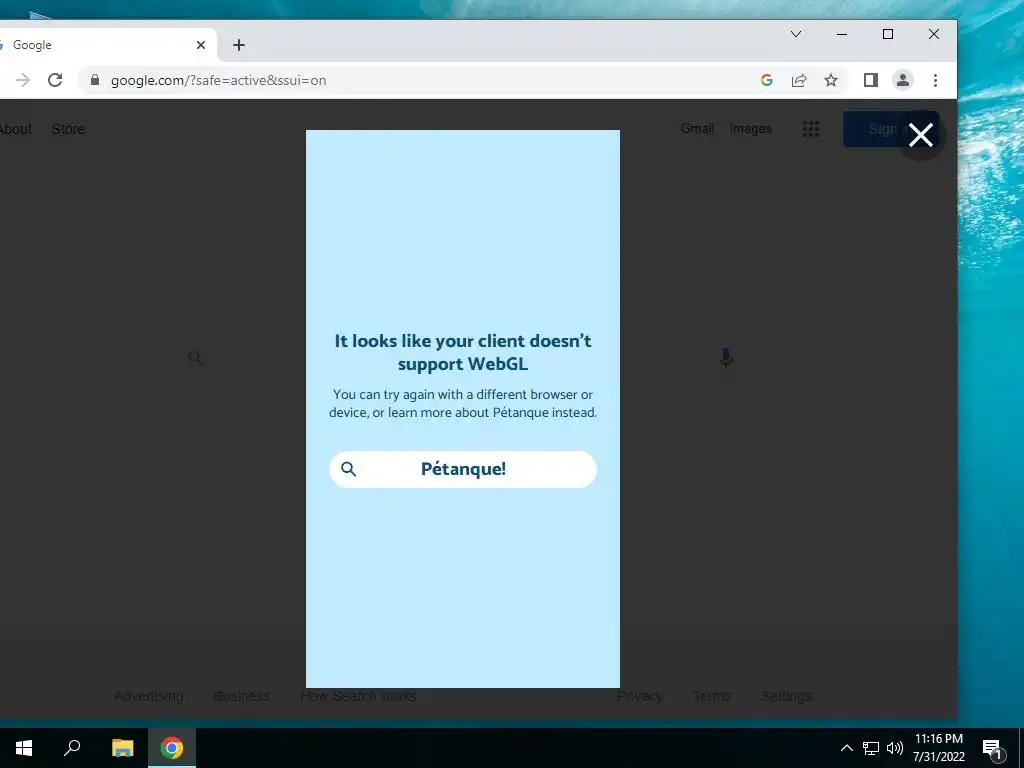The image size is (1024, 768).
Task: Click the URL text in address bar
Action: 218,80
